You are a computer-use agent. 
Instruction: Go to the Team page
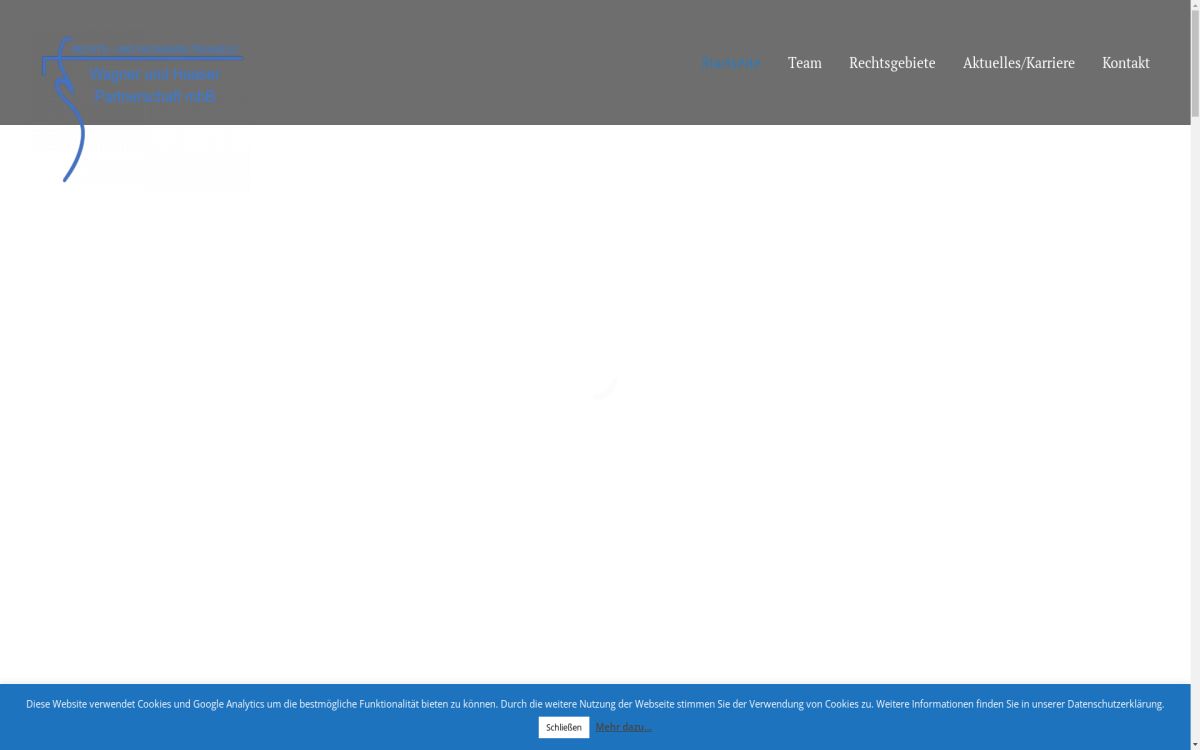pyautogui.click(x=804, y=63)
